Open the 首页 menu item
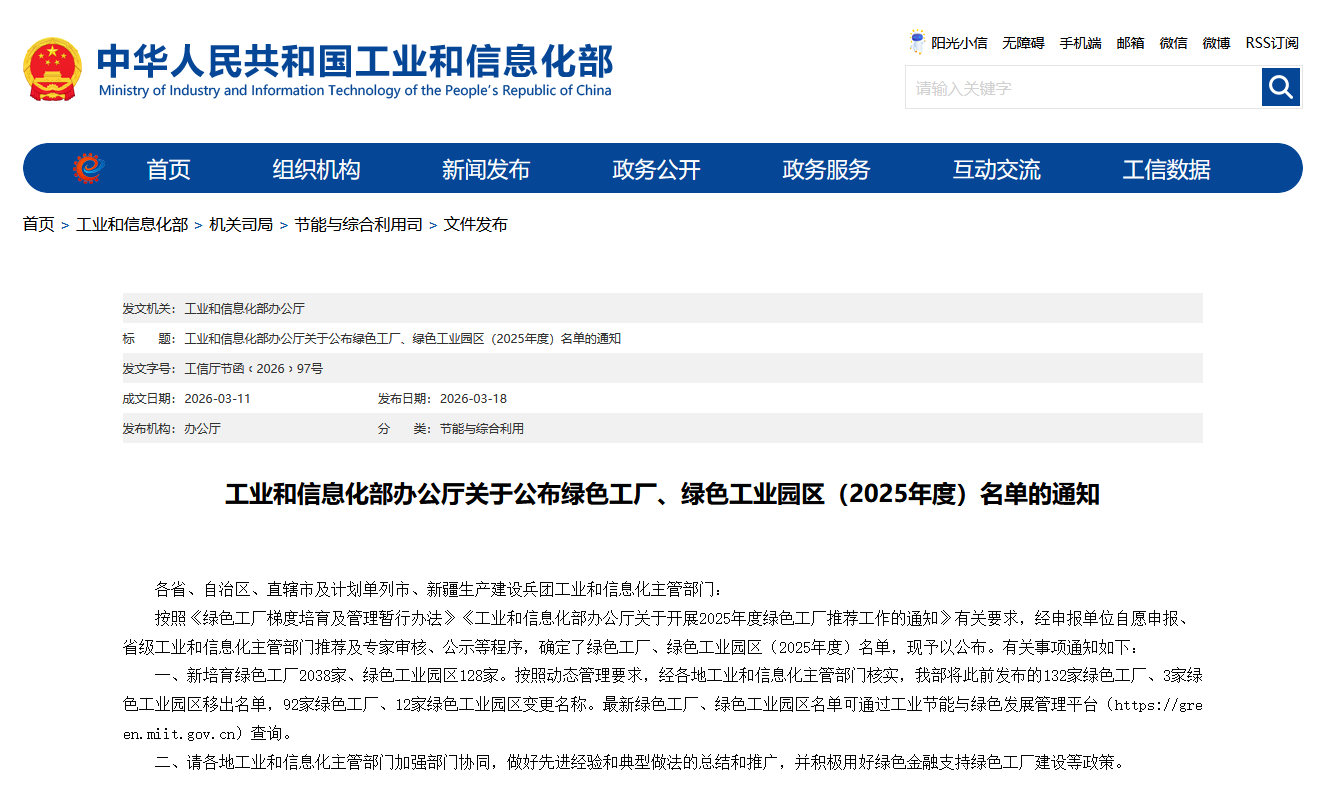Screen dimensions: 1322x812 pyautogui.click(x=166, y=168)
